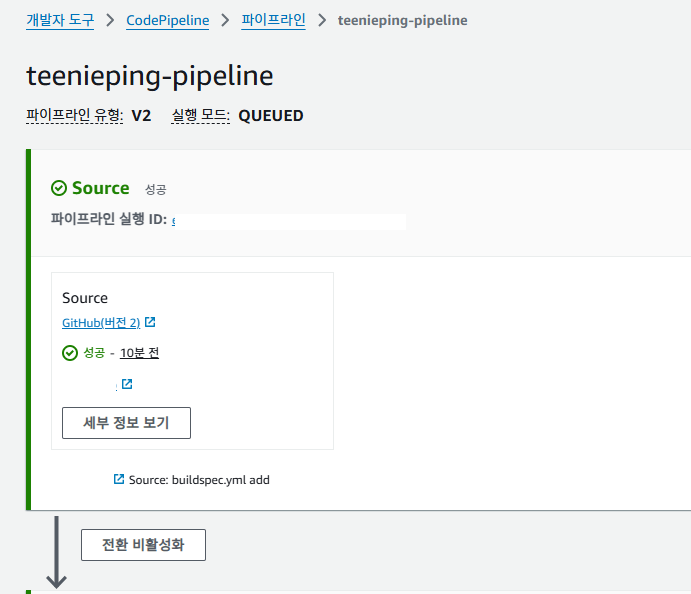Click teenieping-pipeline breadcrumb text
Screen dimensions: 691x594
click(x=402, y=20)
